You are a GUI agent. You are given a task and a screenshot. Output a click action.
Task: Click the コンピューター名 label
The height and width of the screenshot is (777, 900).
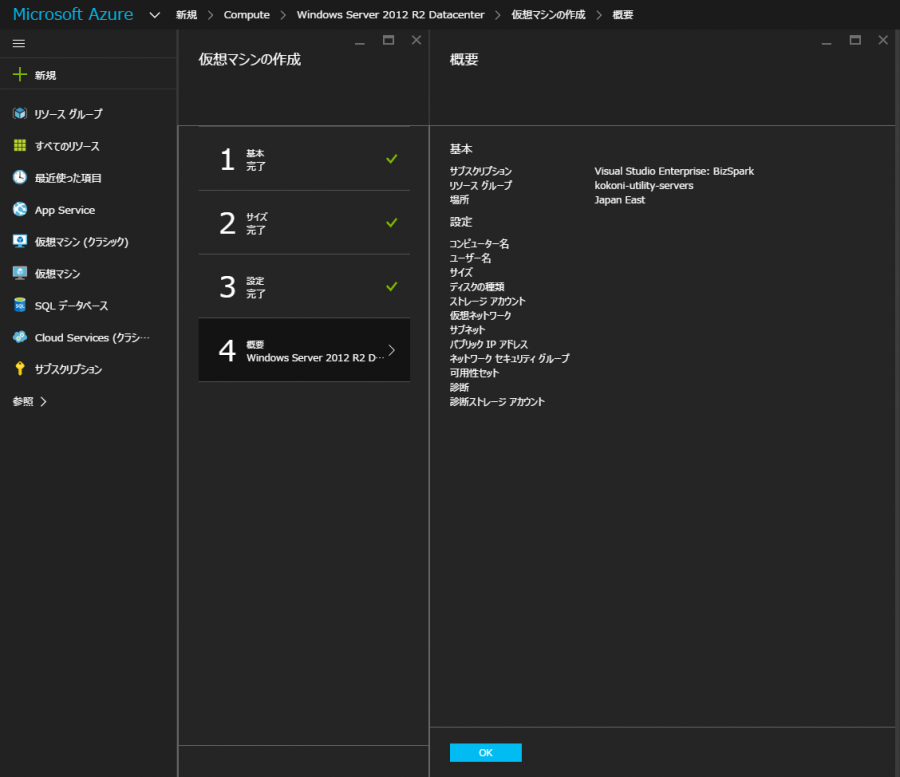point(479,244)
